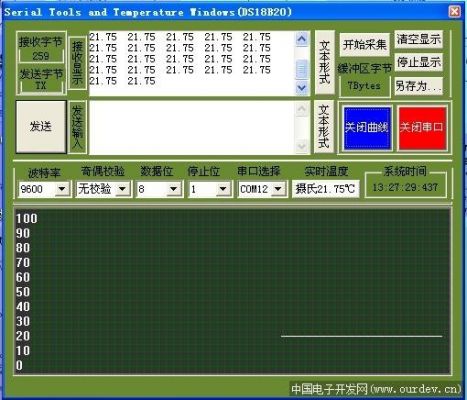Image resolution: width=467 pixels, height=400 pixels.
Task: Toggle send 文本形式 button beside send input
Action: click(324, 127)
